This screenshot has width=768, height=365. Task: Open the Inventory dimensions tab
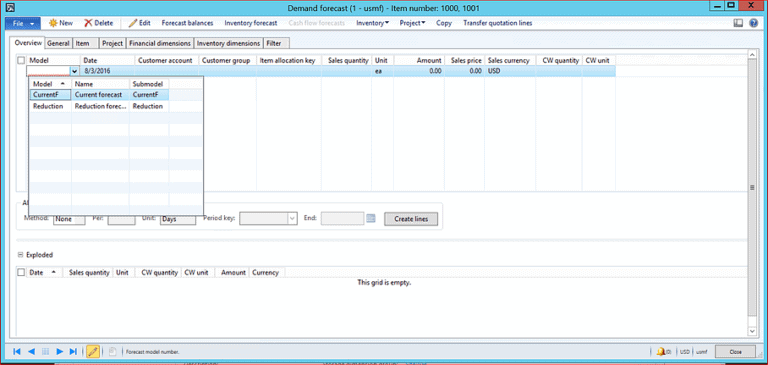pos(228,44)
